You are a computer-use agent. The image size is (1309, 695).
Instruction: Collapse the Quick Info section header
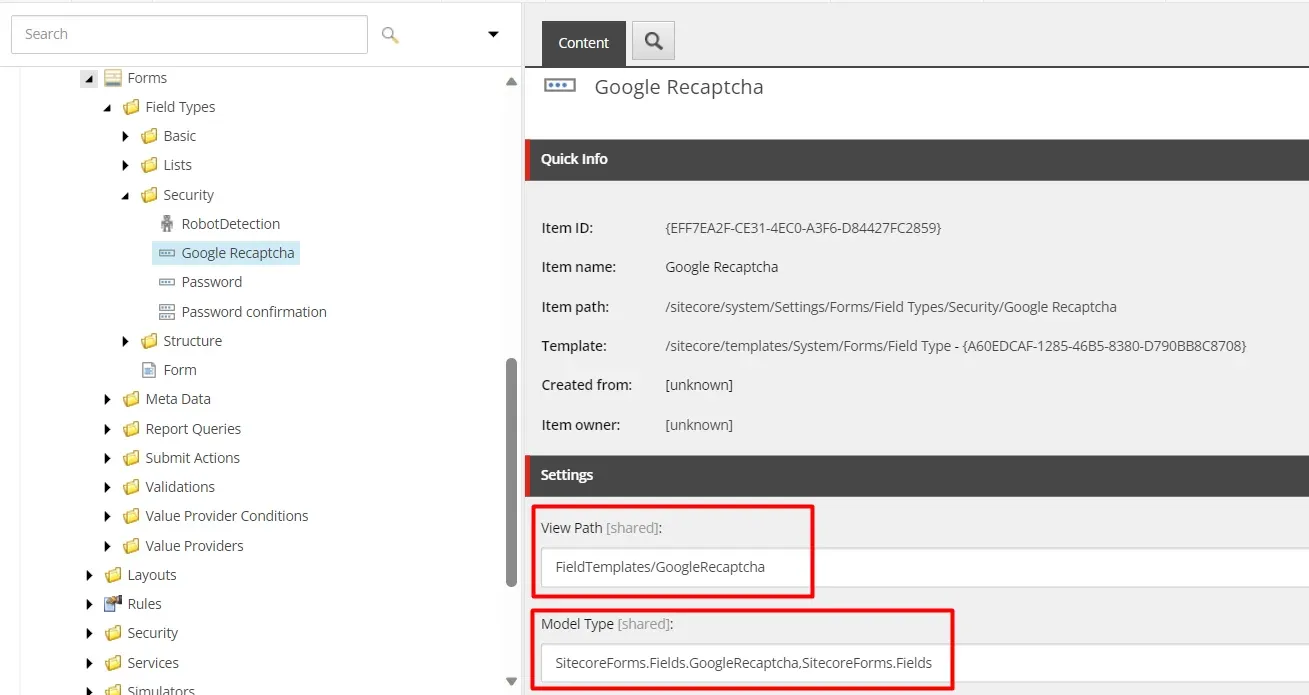tap(917, 159)
